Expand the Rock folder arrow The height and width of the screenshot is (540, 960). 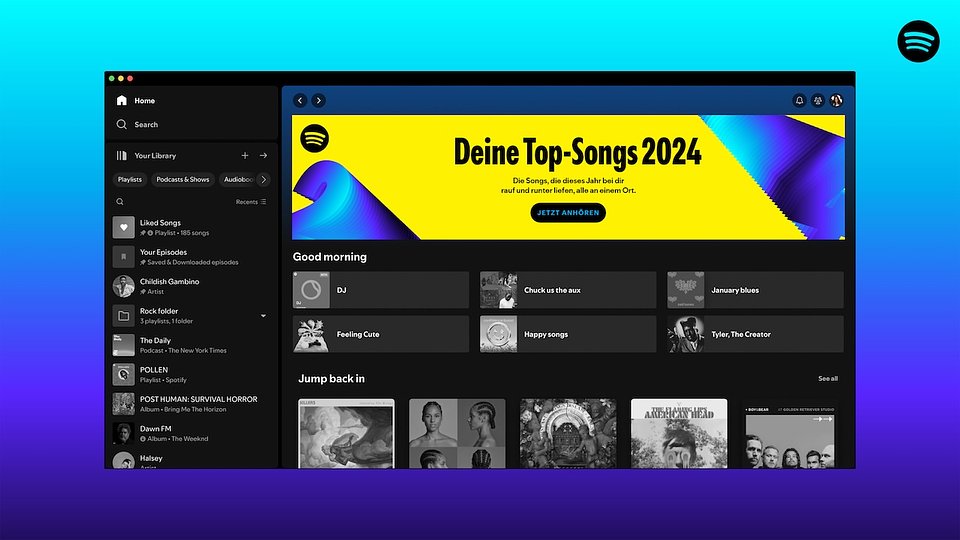(x=264, y=316)
